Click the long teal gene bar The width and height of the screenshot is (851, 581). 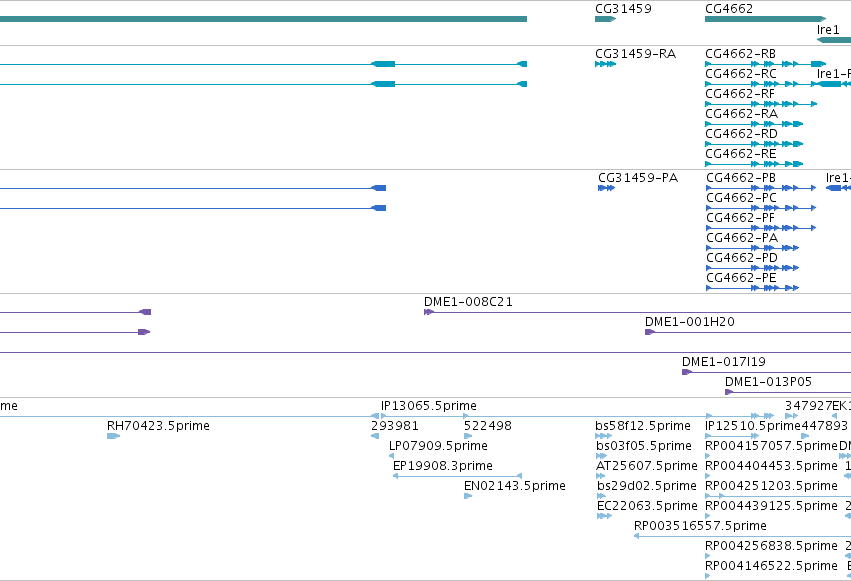click(x=263, y=19)
